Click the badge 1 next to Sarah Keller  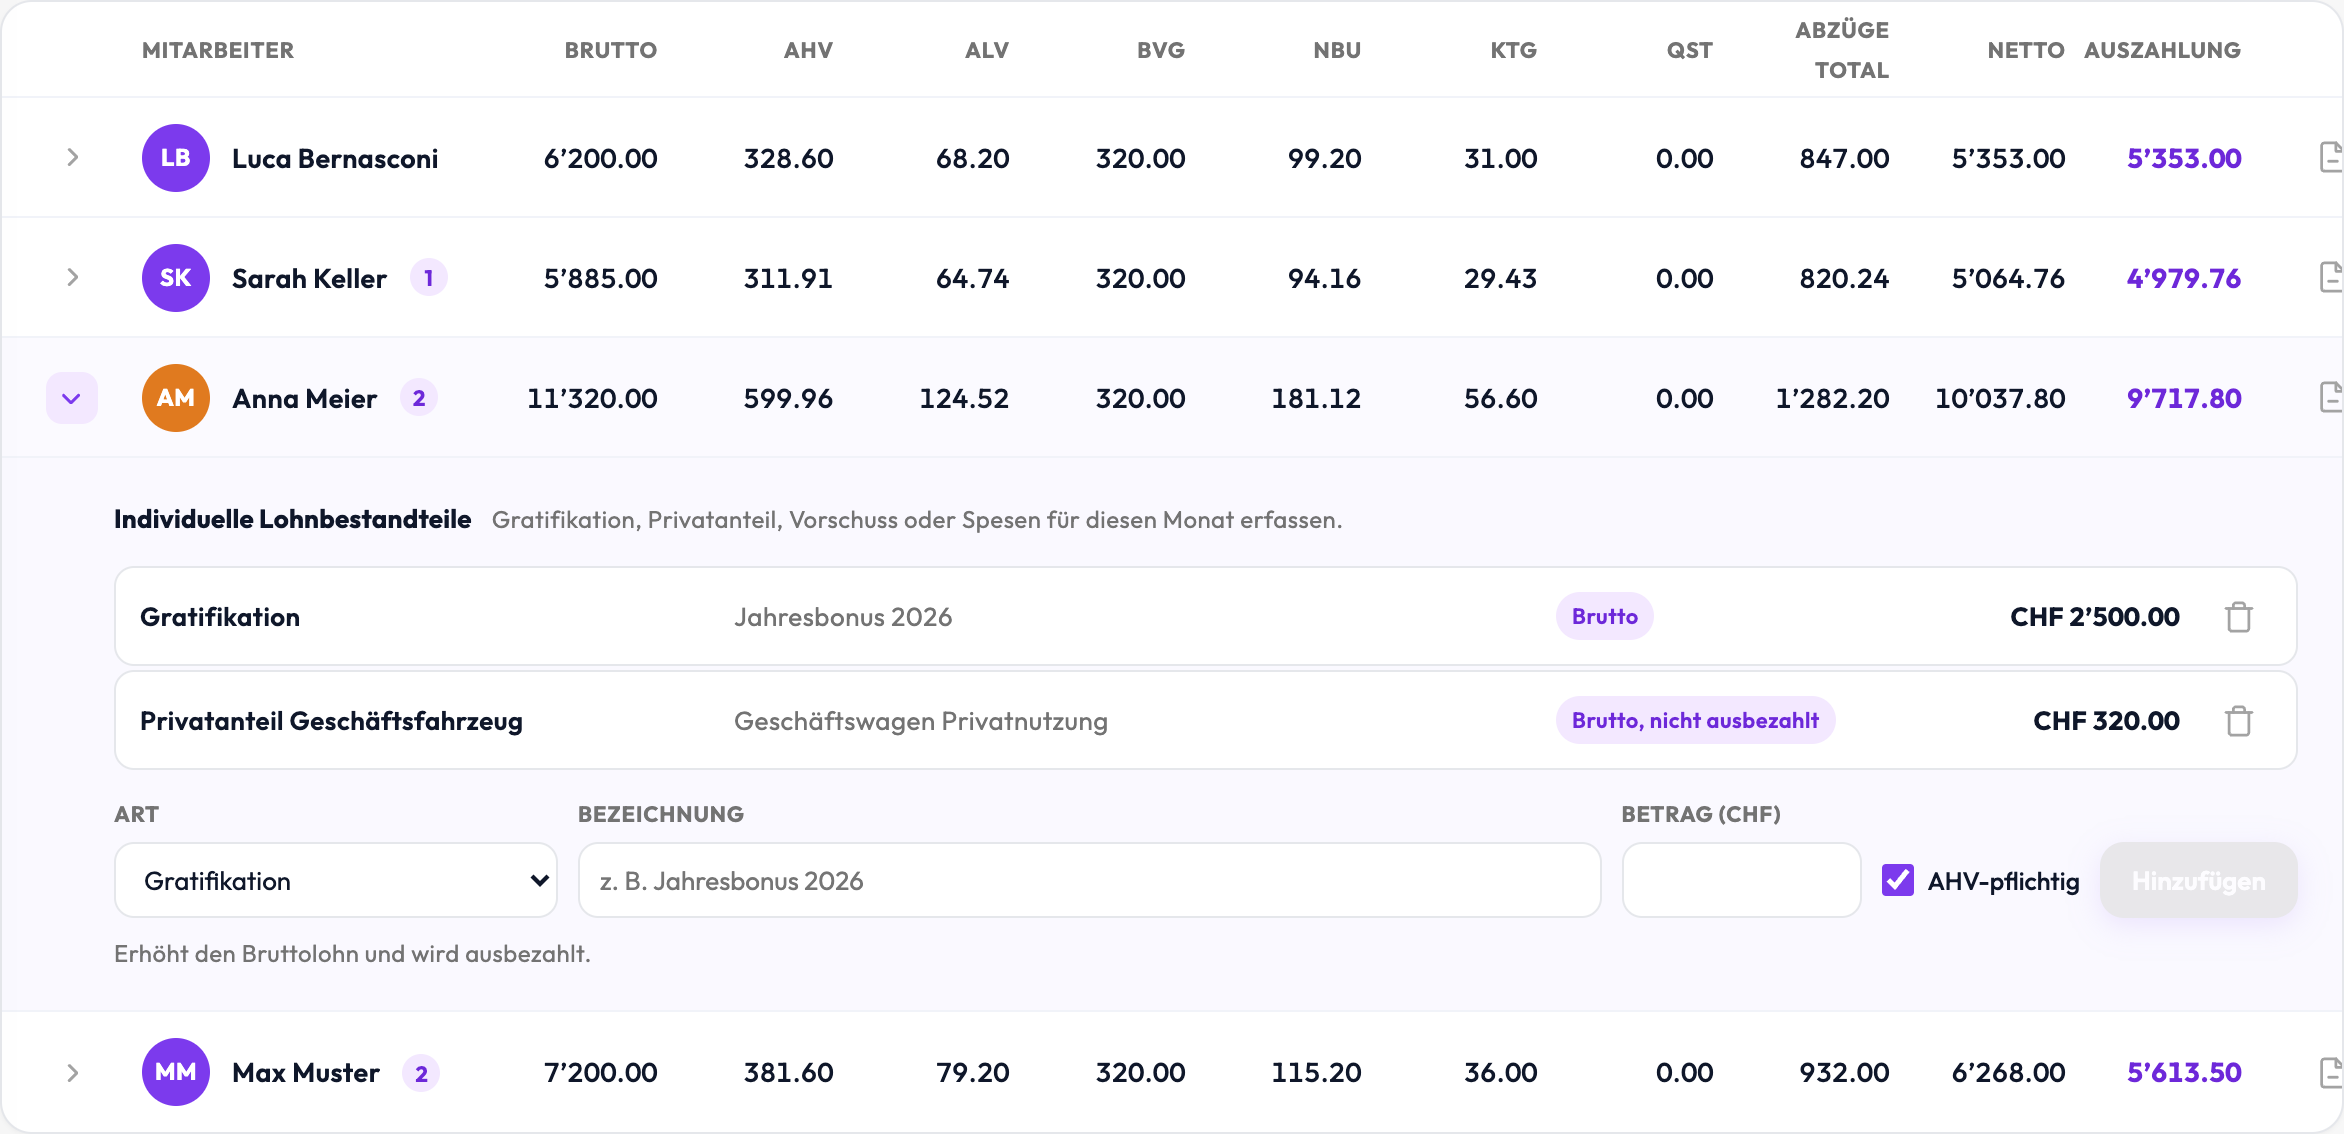tap(429, 278)
